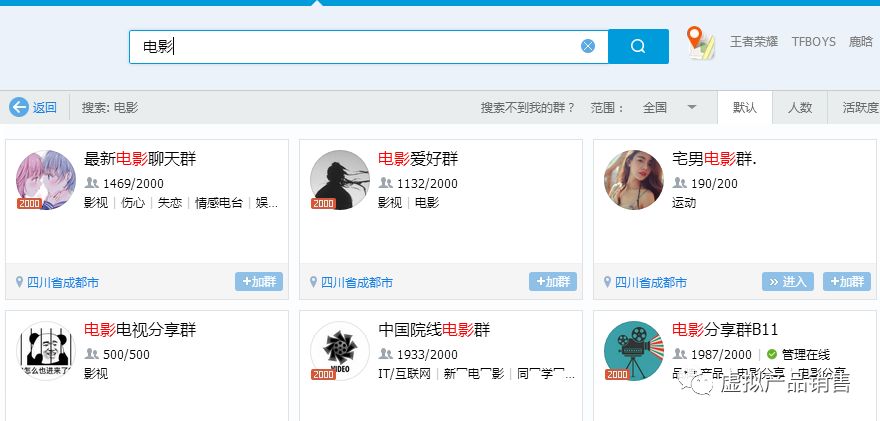Click the 管理在线 status label
Viewport: 880px width, 421px height.
pos(806,354)
